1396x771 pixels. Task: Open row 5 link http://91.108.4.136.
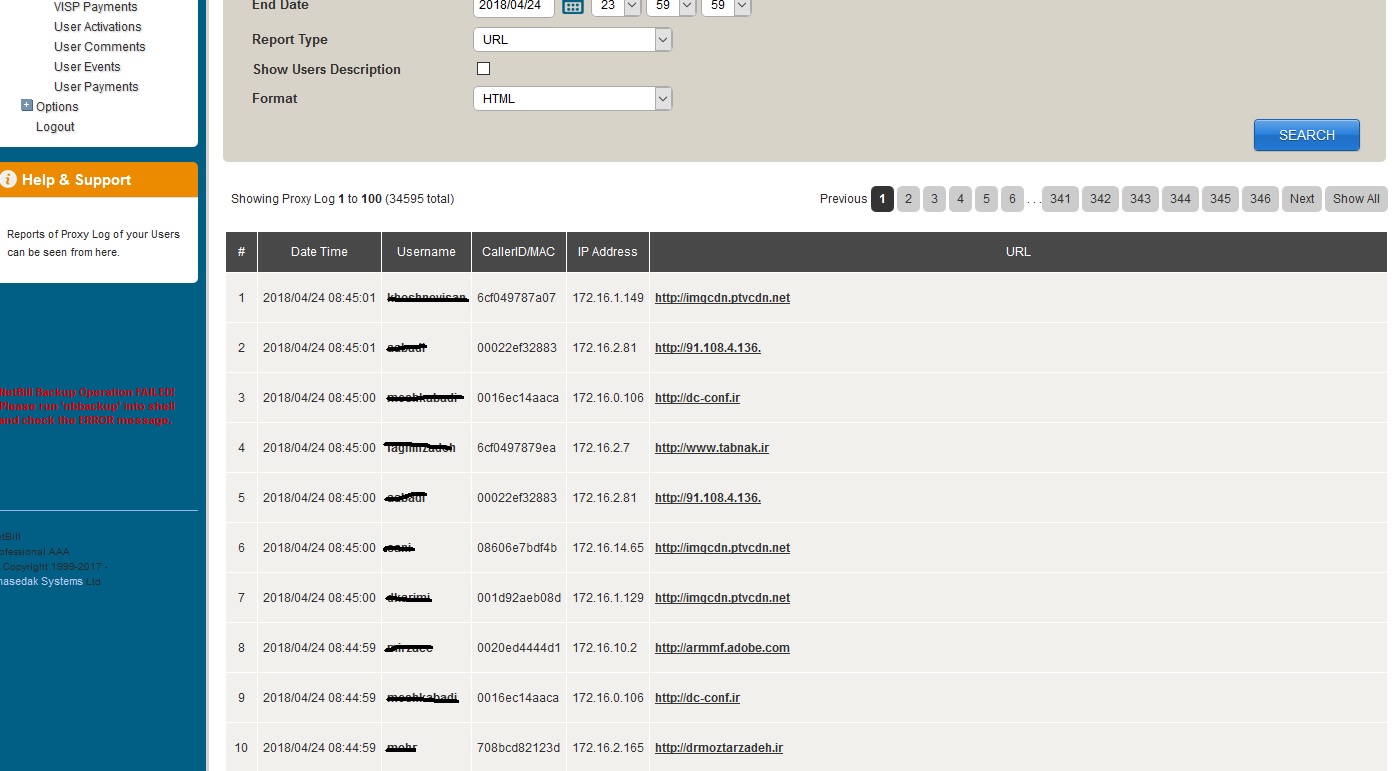[x=708, y=498]
